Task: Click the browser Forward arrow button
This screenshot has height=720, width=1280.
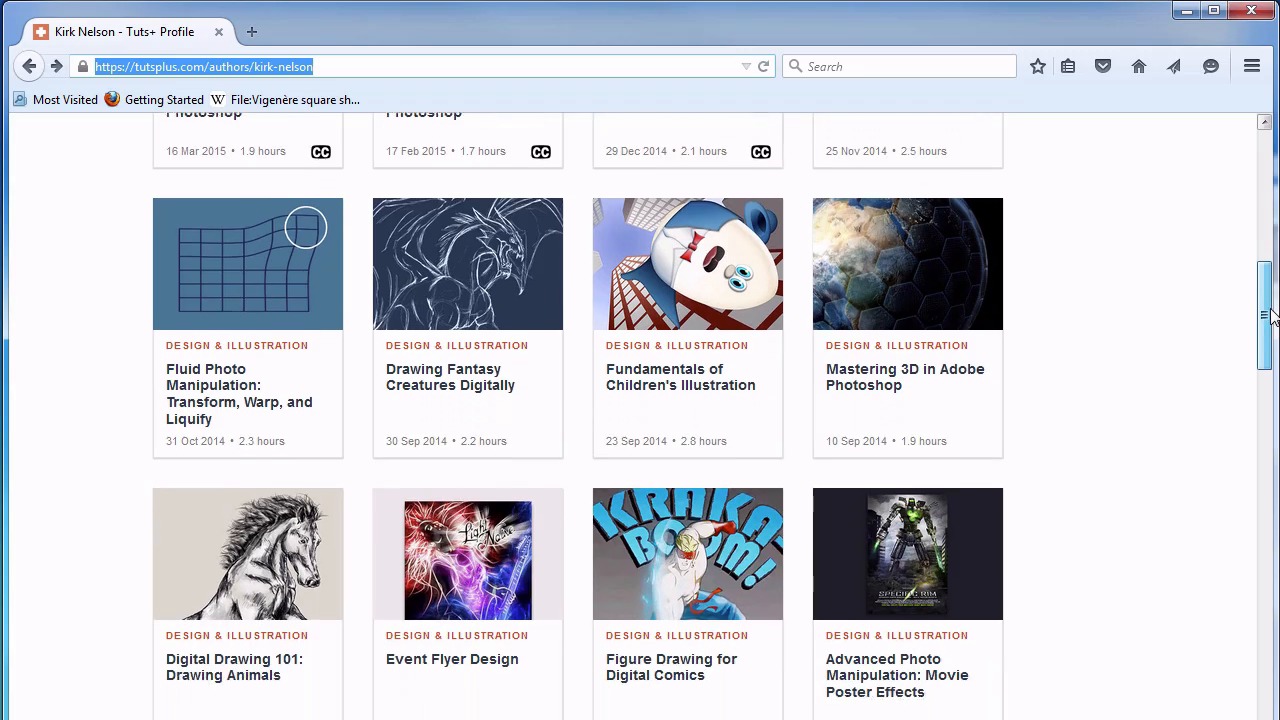Action: (57, 66)
